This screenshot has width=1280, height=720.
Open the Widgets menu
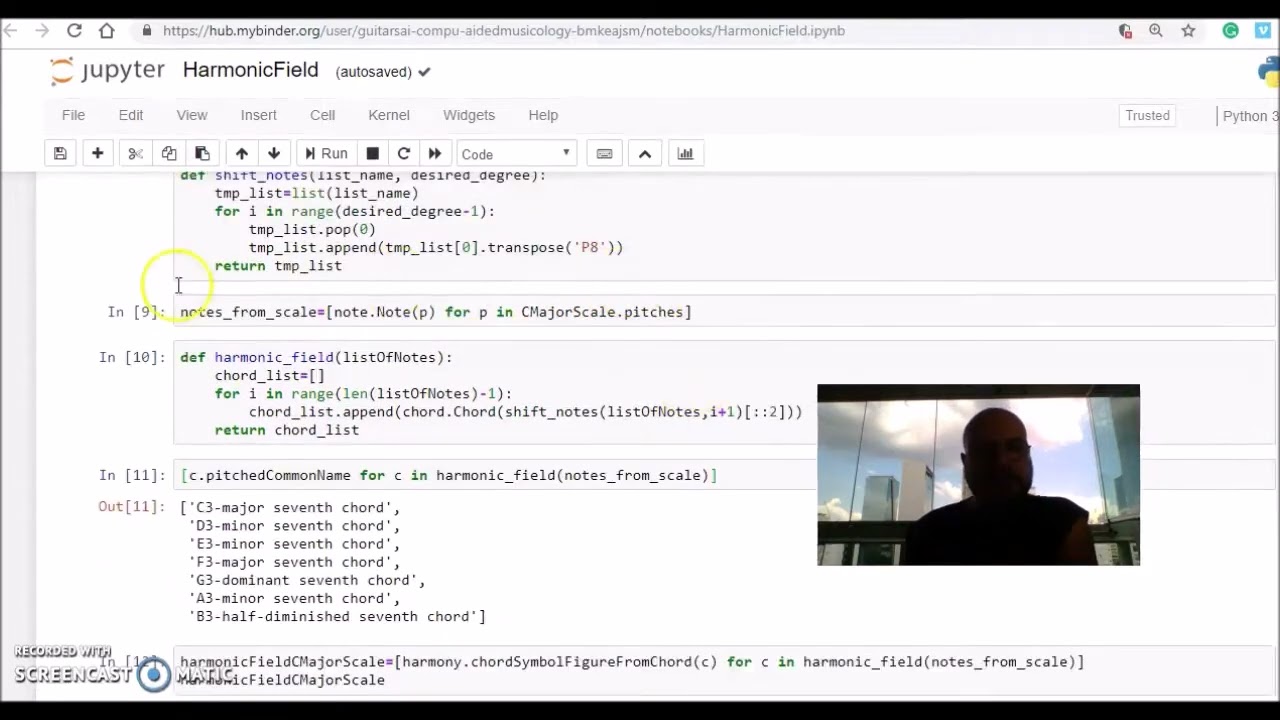(469, 115)
